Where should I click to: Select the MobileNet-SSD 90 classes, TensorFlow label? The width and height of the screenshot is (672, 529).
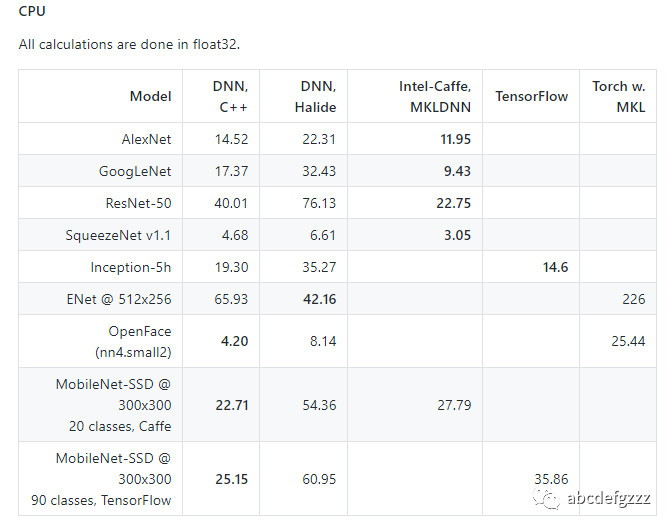click(x=101, y=479)
